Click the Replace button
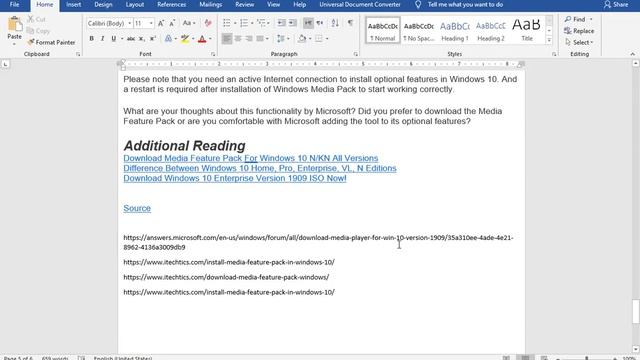The height and width of the screenshot is (360, 640). coord(579,31)
